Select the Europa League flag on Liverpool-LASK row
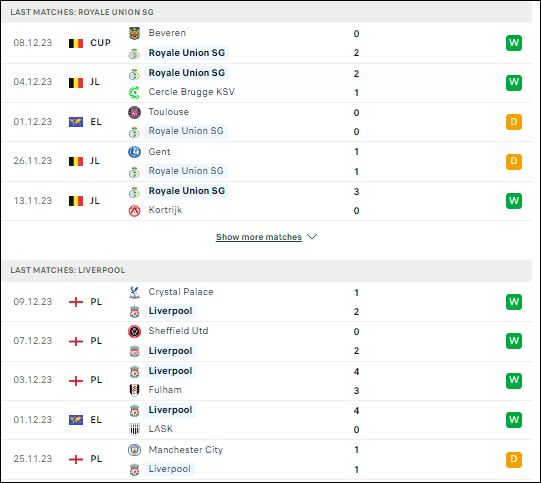541x483 pixels. (x=76, y=420)
